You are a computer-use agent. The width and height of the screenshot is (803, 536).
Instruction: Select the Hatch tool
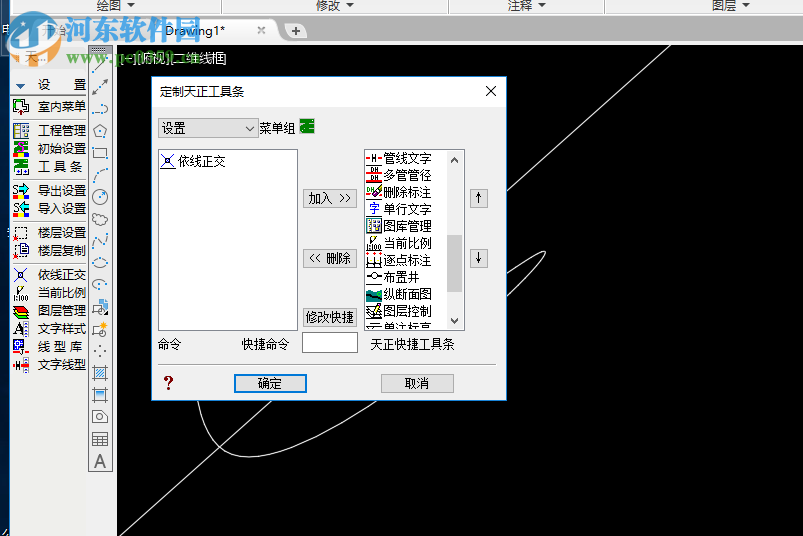click(100, 373)
